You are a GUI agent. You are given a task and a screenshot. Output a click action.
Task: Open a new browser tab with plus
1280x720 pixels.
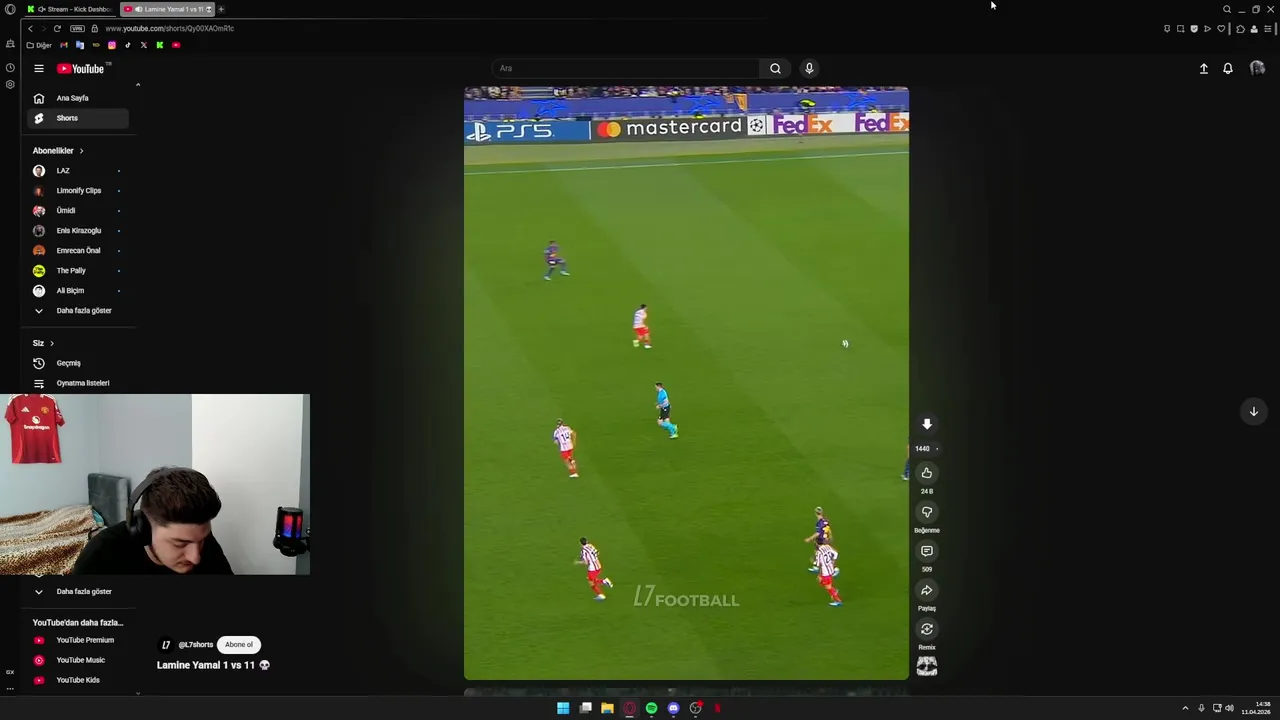(221, 9)
